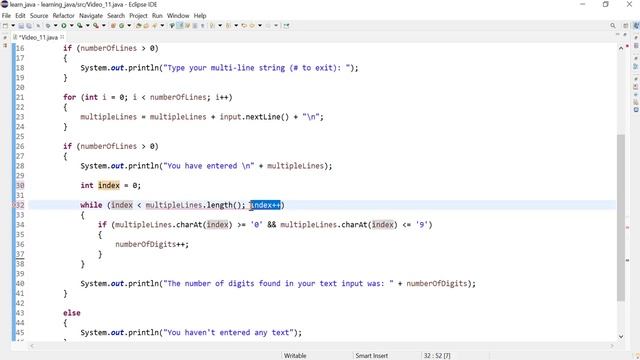The image size is (640, 360).
Task: Click the Open Task toolbar icon
Action: [x=146, y=25]
